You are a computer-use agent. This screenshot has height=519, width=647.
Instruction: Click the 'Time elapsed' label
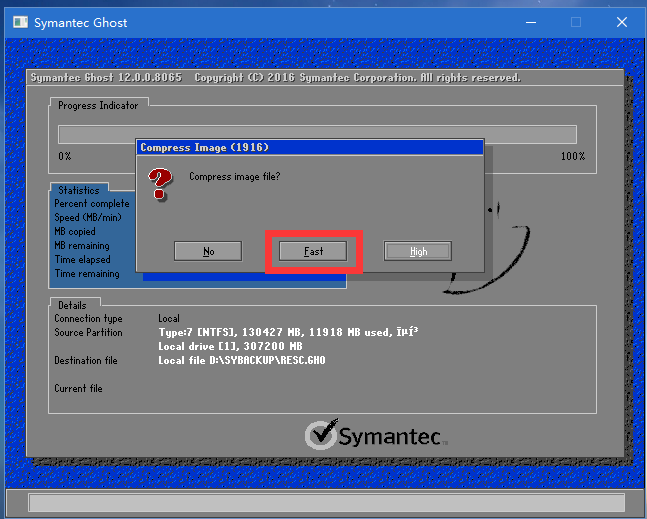tap(83, 260)
